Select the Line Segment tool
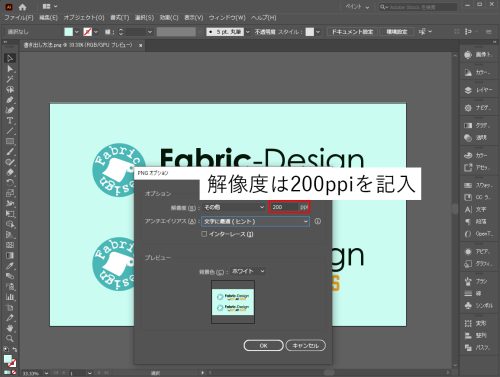500x377 pixels. pyautogui.click(x=10, y=131)
